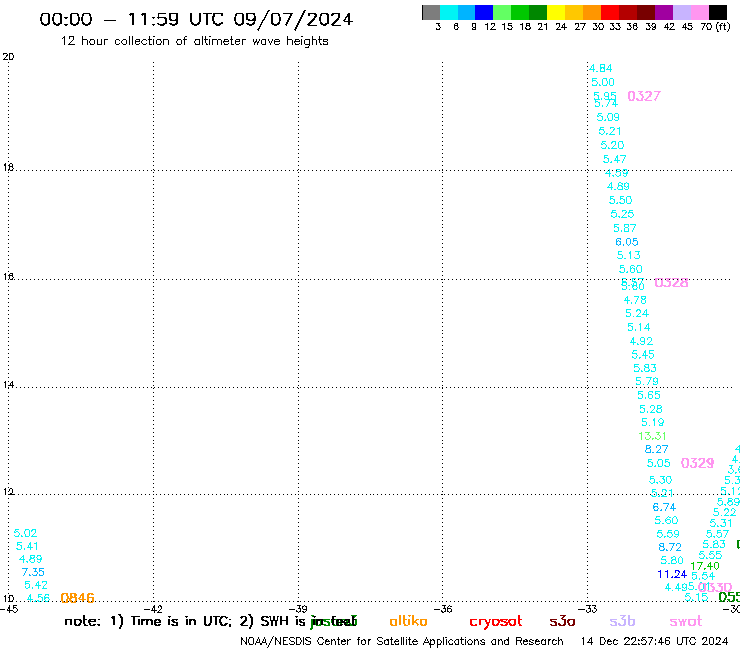Click the -42 longitude axis label
Image resolution: width=740 pixels, height=650 pixels.
(153, 609)
